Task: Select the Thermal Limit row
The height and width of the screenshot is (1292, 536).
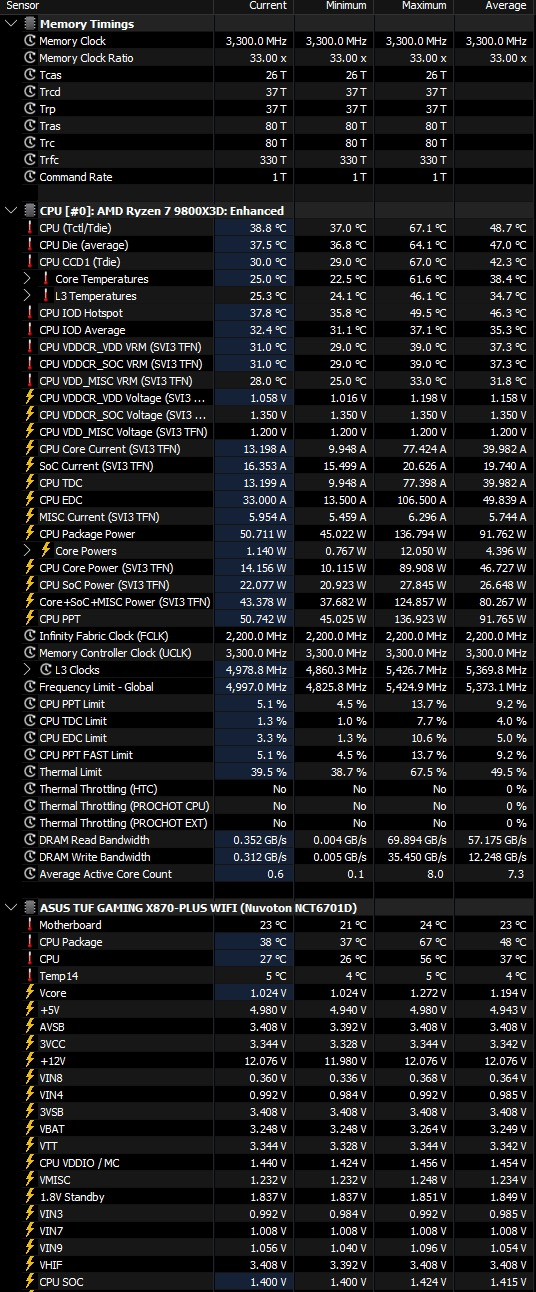Action: coord(268,772)
